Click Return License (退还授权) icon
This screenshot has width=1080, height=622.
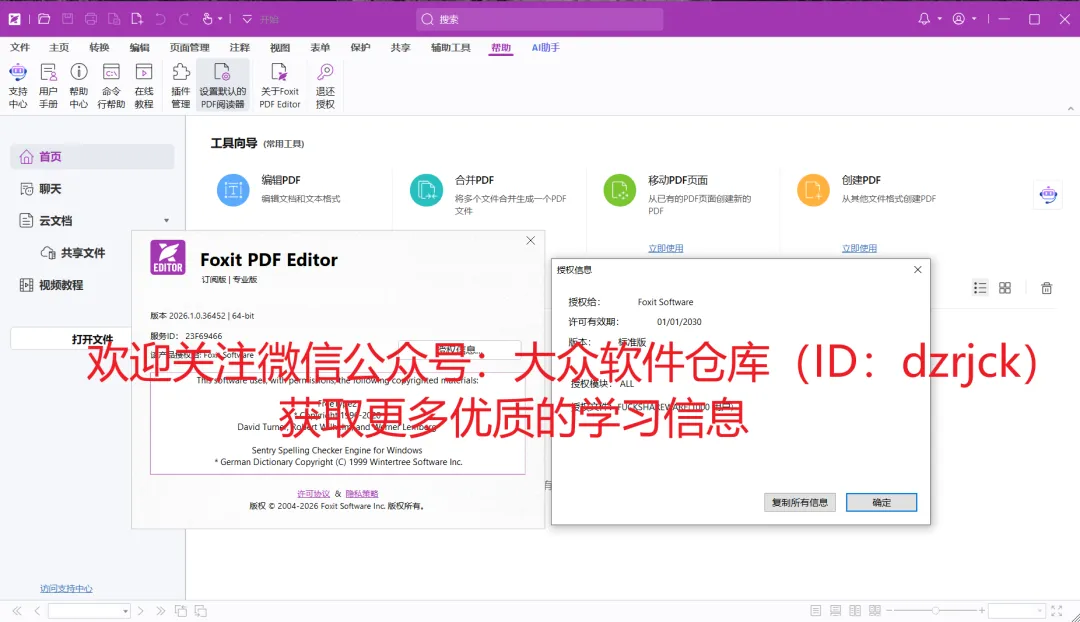325,85
